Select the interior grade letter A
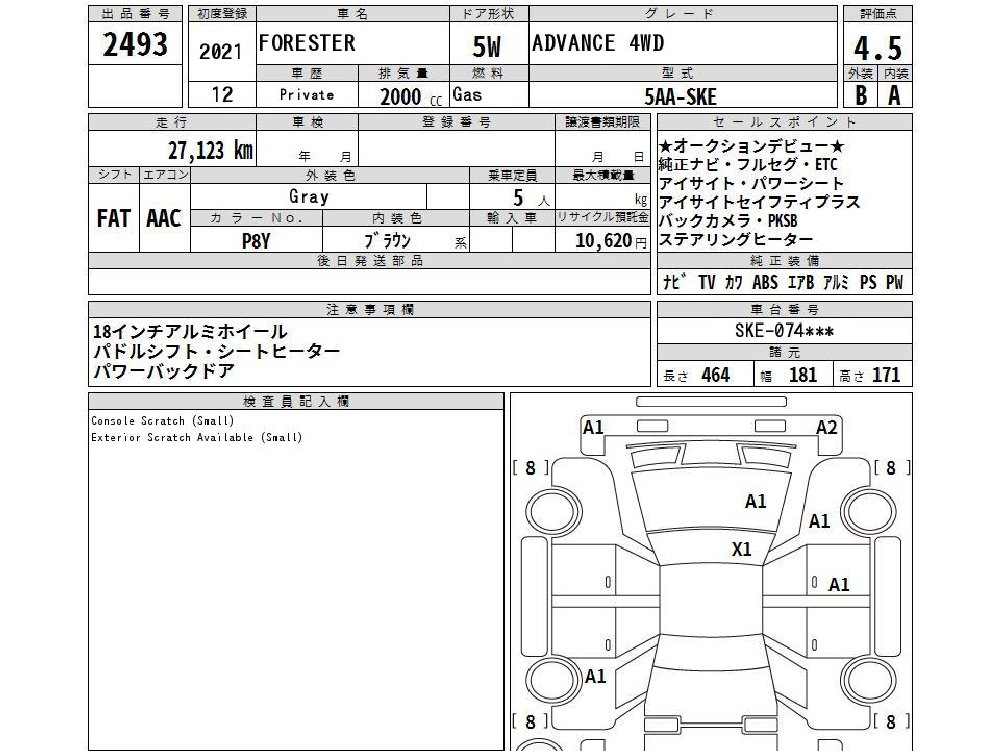Image resolution: width=1001 pixels, height=751 pixels. coord(894,95)
